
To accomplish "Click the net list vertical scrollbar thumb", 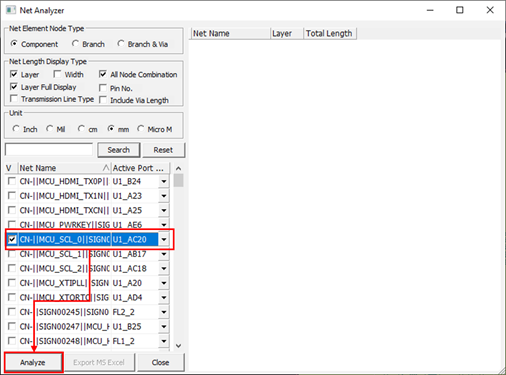I will tap(179, 180).
